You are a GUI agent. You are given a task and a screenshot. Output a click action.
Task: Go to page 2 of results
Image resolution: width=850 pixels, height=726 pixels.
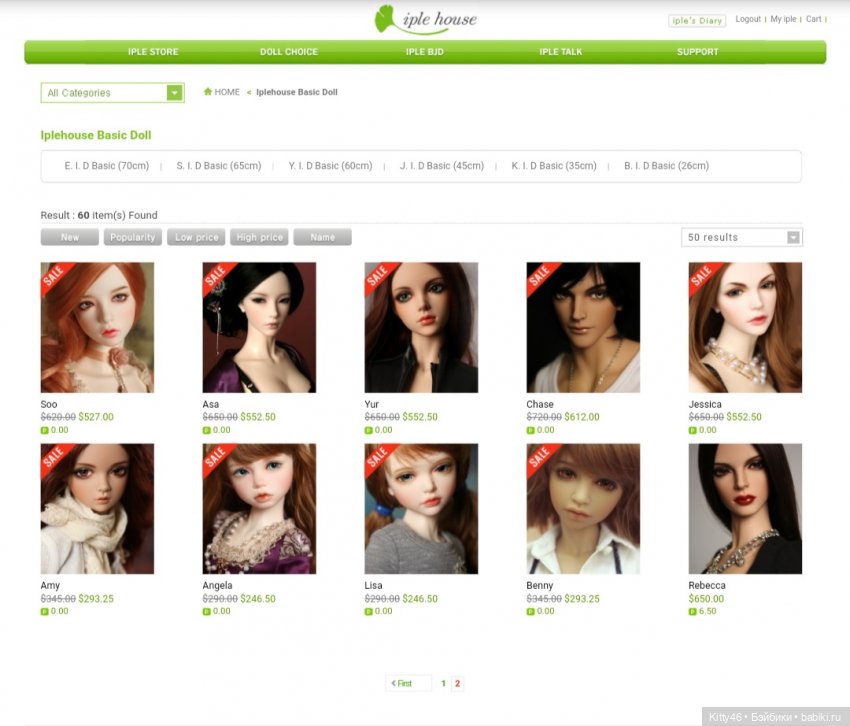457,684
